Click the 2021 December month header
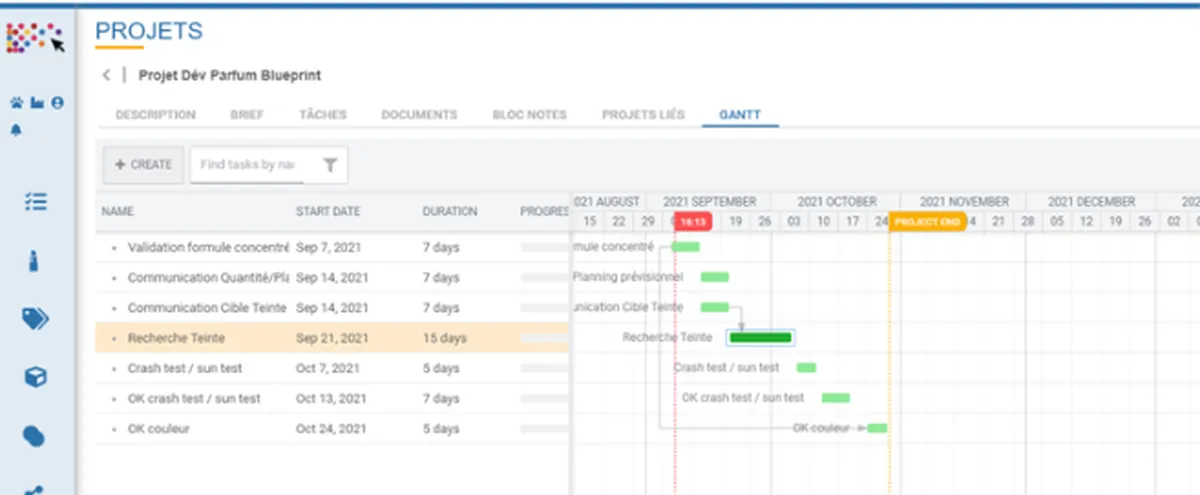 click(x=1091, y=201)
